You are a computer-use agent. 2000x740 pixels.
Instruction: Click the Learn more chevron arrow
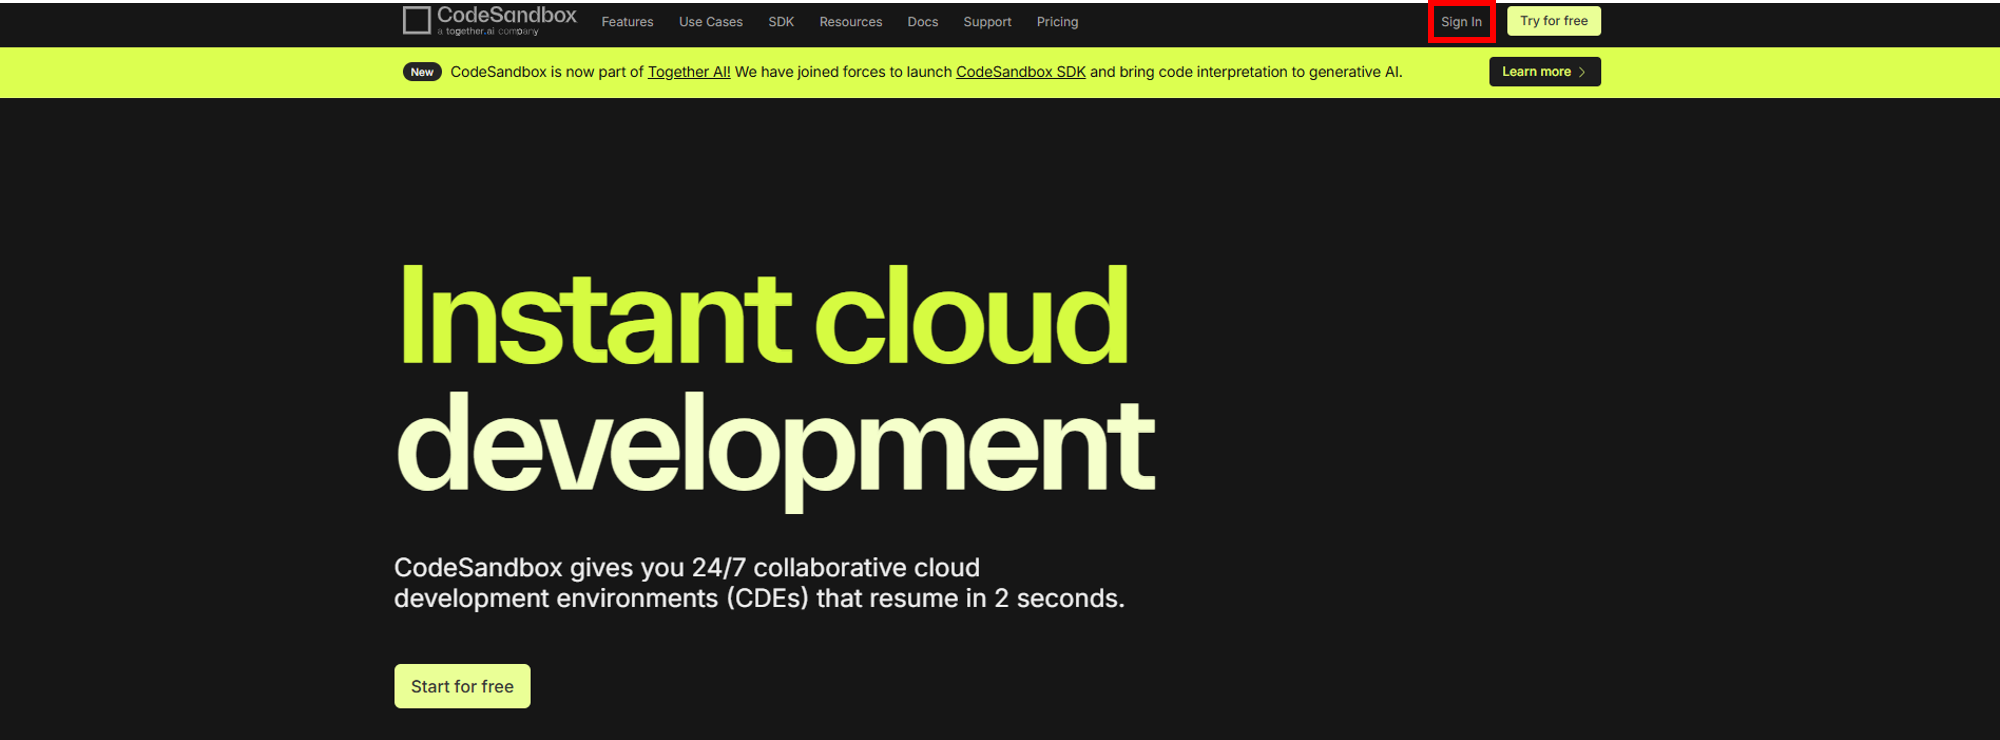point(1582,72)
